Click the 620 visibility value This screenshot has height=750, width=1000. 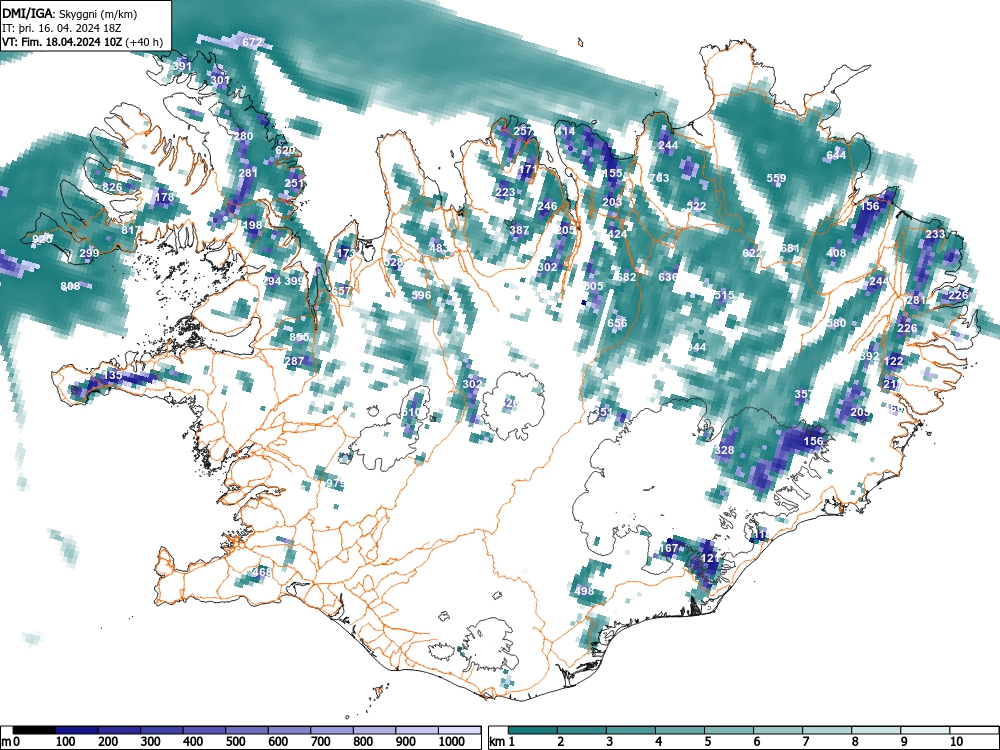tap(285, 151)
